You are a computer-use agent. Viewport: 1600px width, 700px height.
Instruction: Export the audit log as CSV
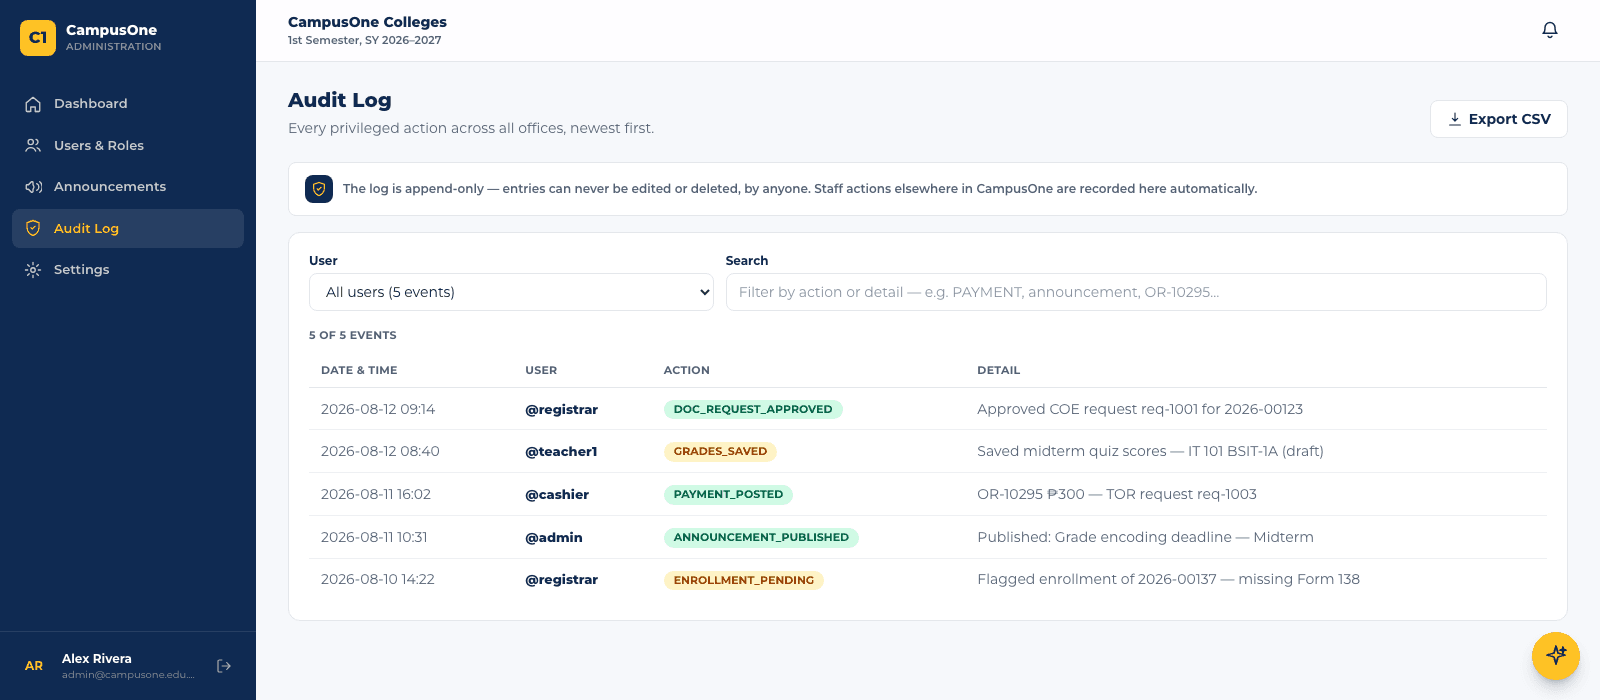point(1498,119)
